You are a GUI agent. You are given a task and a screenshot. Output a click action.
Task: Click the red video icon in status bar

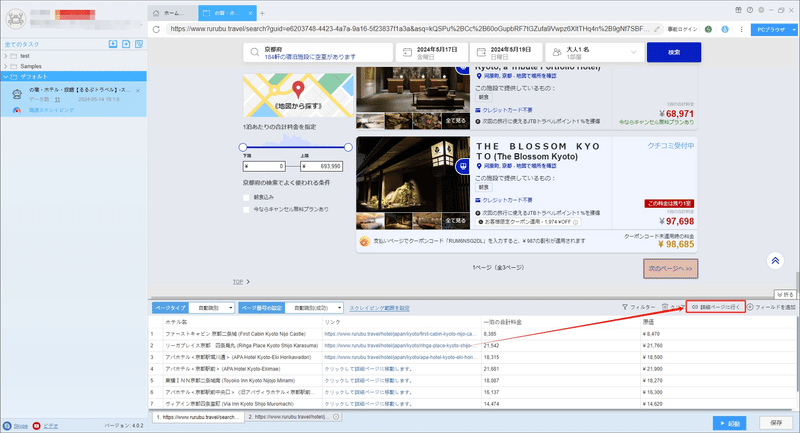tap(36, 425)
